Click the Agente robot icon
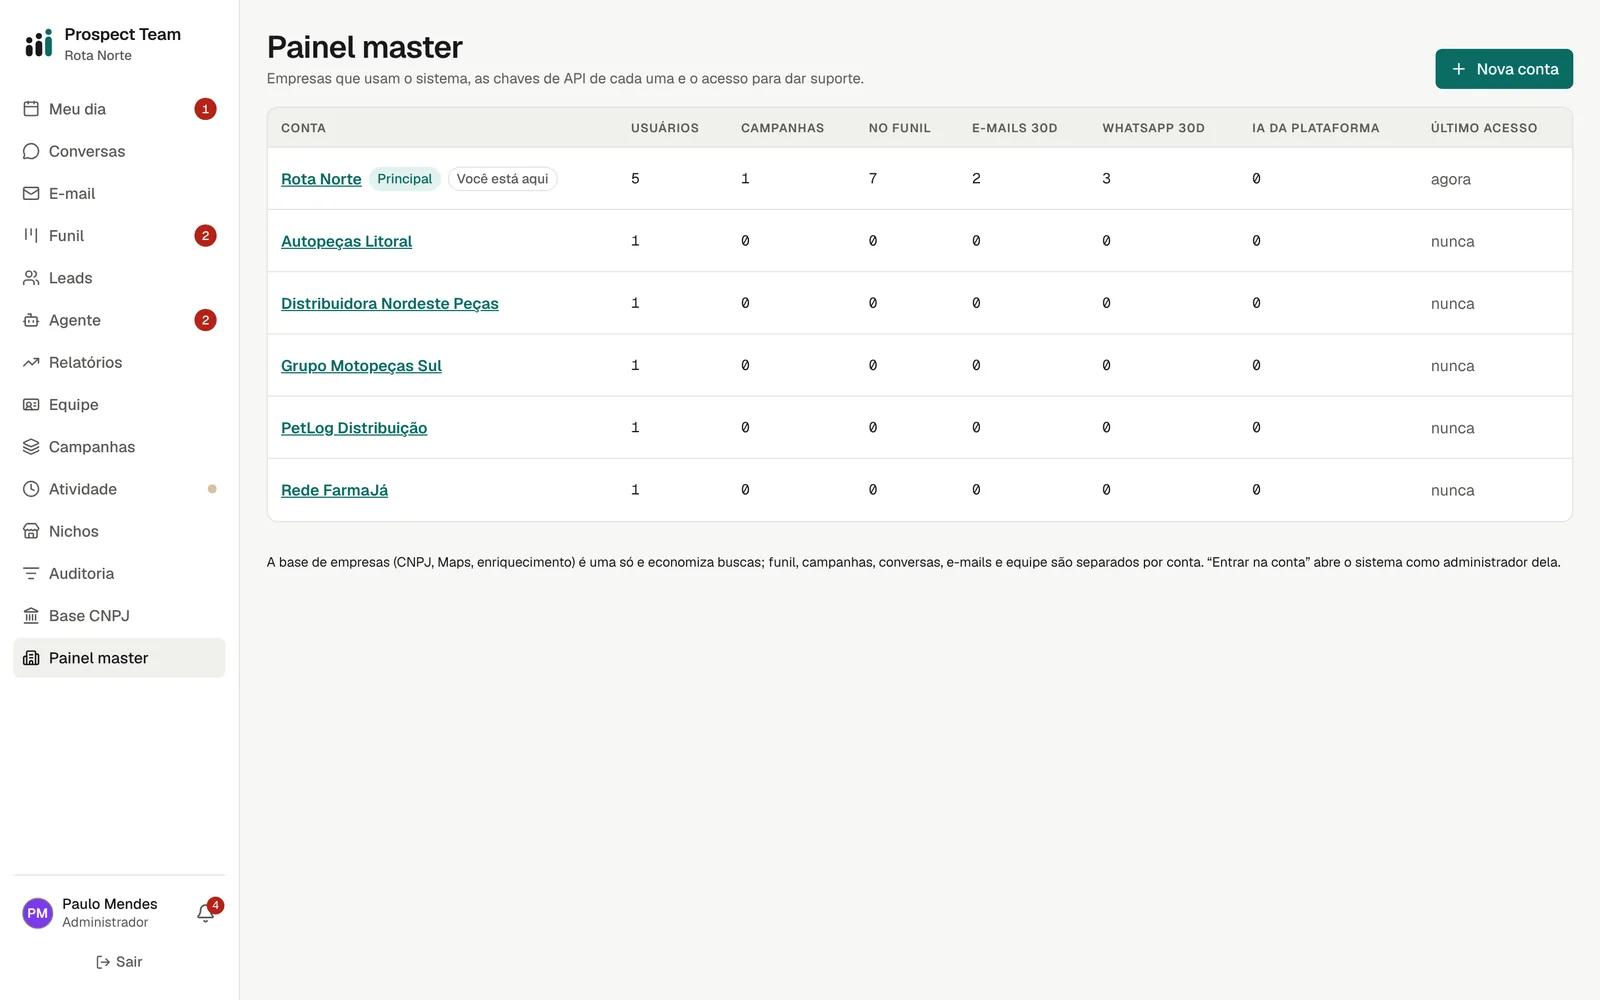The image size is (1600, 1000). (31, 320)
